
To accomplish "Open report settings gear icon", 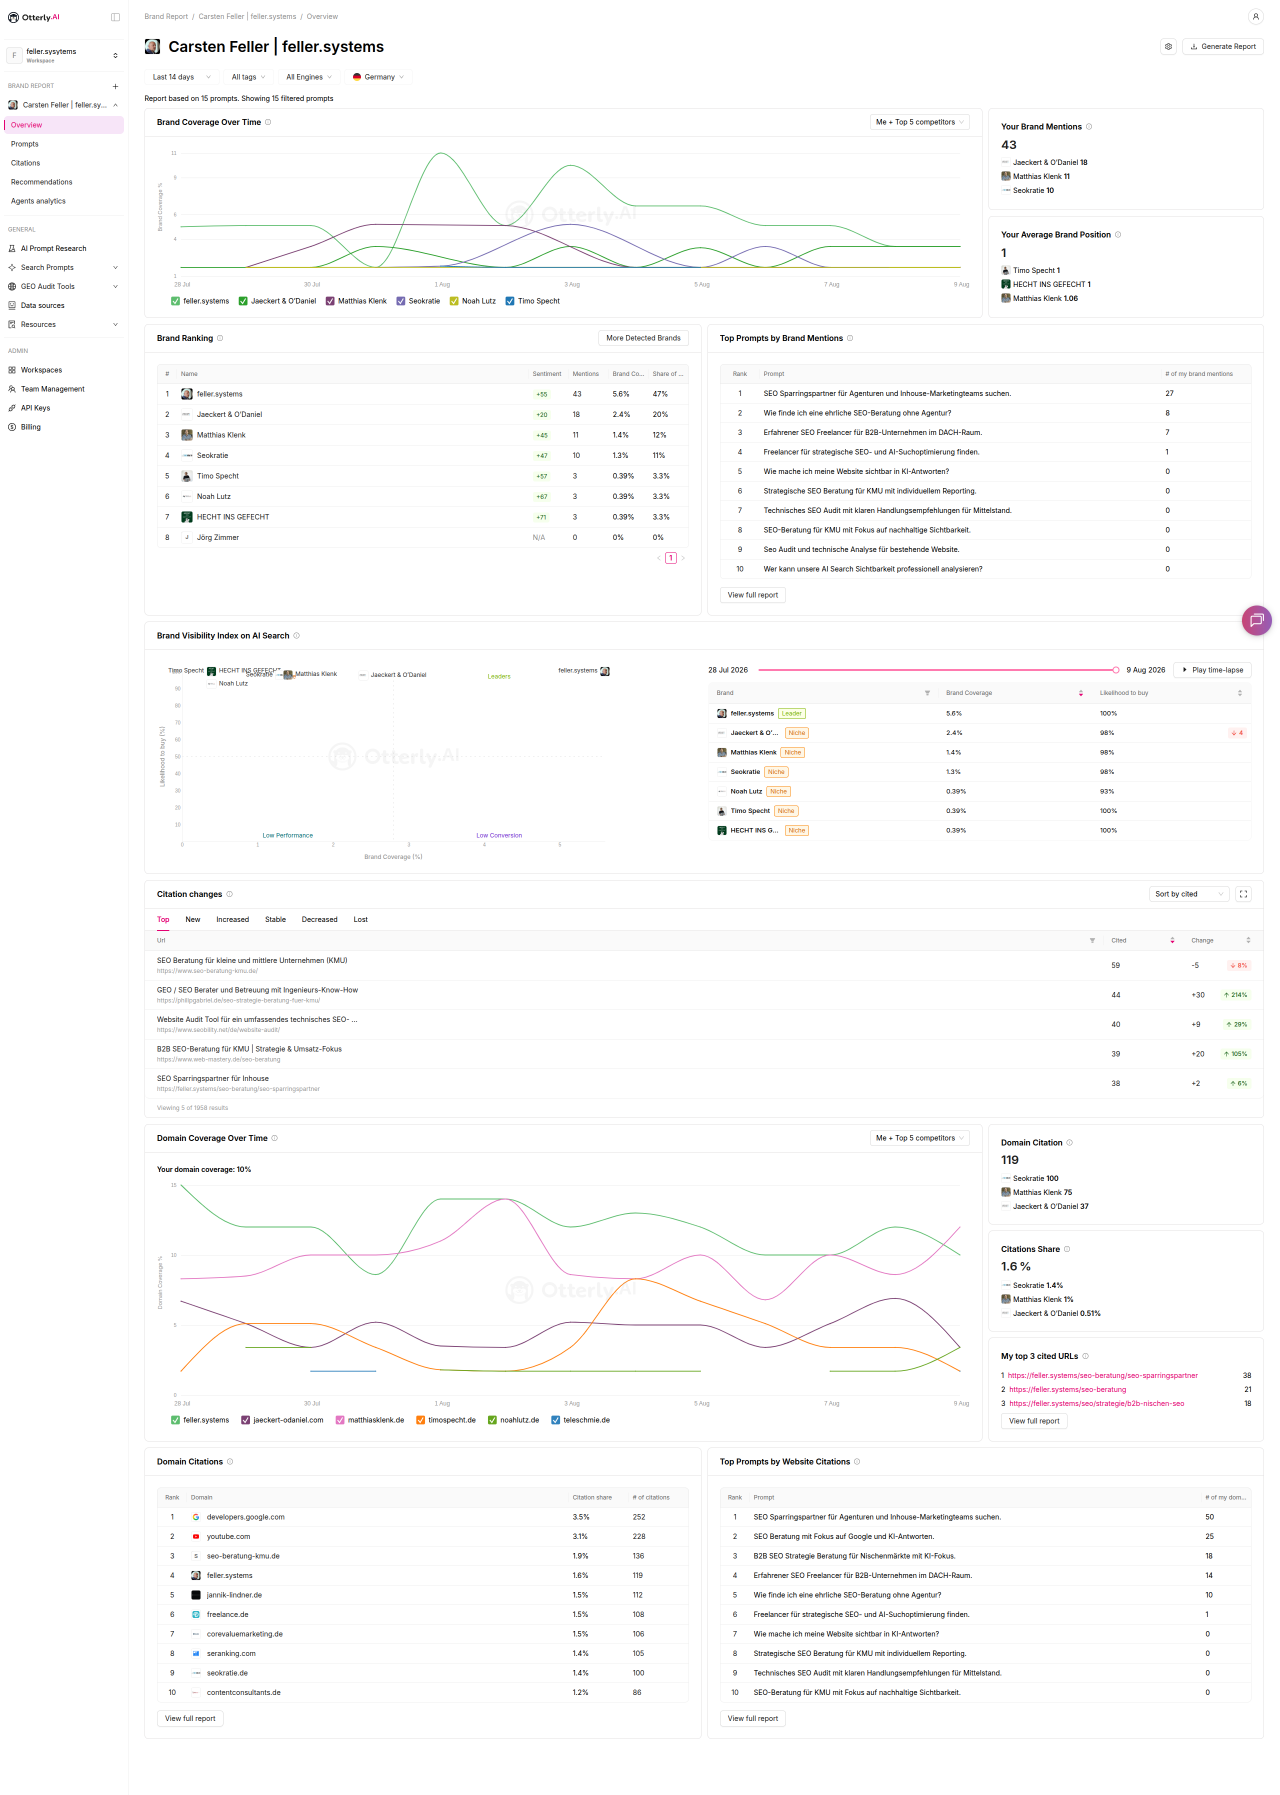I will click(x=1168, y=46).
